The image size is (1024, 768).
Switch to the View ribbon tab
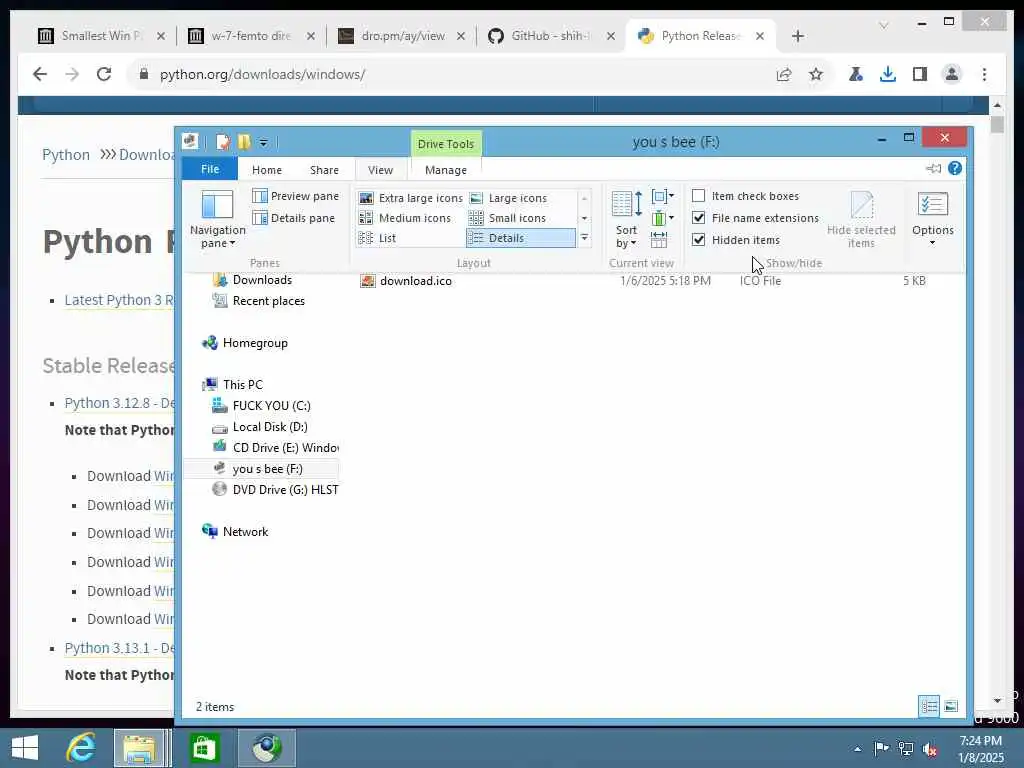(x=380, y=170)
